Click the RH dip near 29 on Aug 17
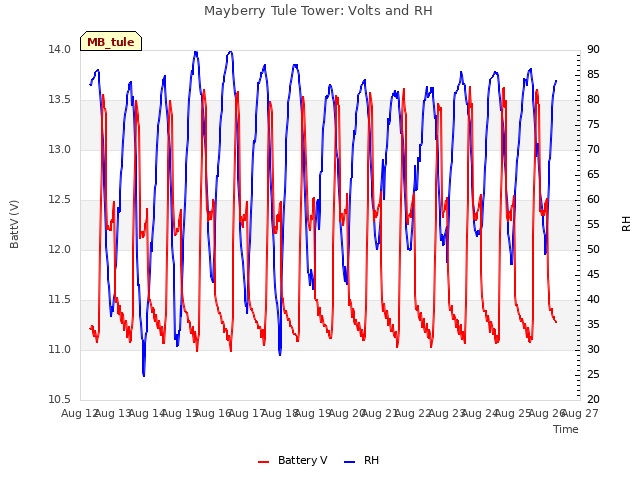The height and width of the screenshot is (480, 640). coord(280,353)
